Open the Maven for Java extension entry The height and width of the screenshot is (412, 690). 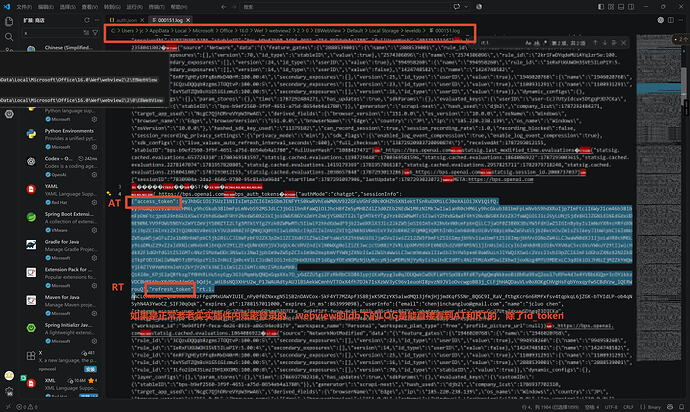[62, 306]
